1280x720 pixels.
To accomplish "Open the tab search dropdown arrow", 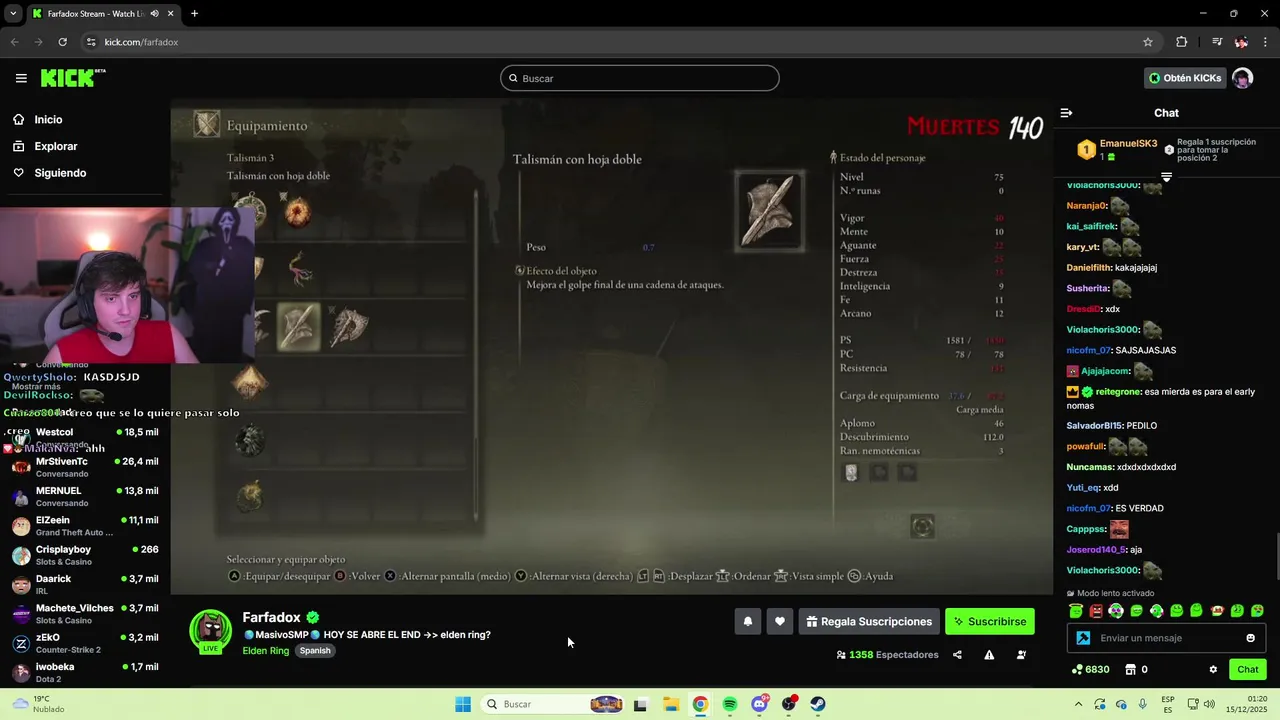I will [13, 14].
